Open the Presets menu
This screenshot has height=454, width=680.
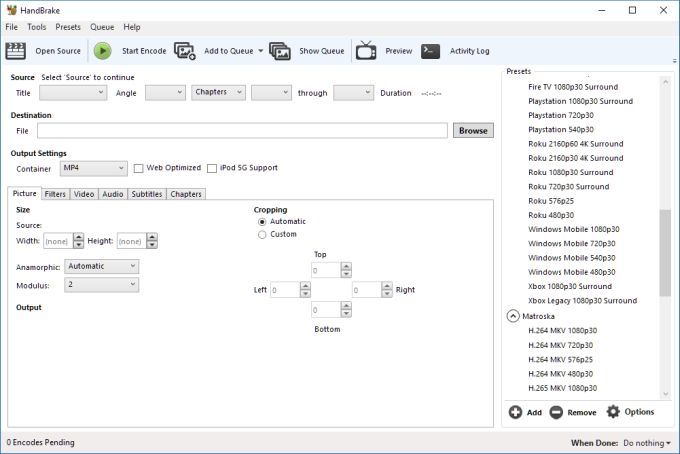[x=68, y=27]
